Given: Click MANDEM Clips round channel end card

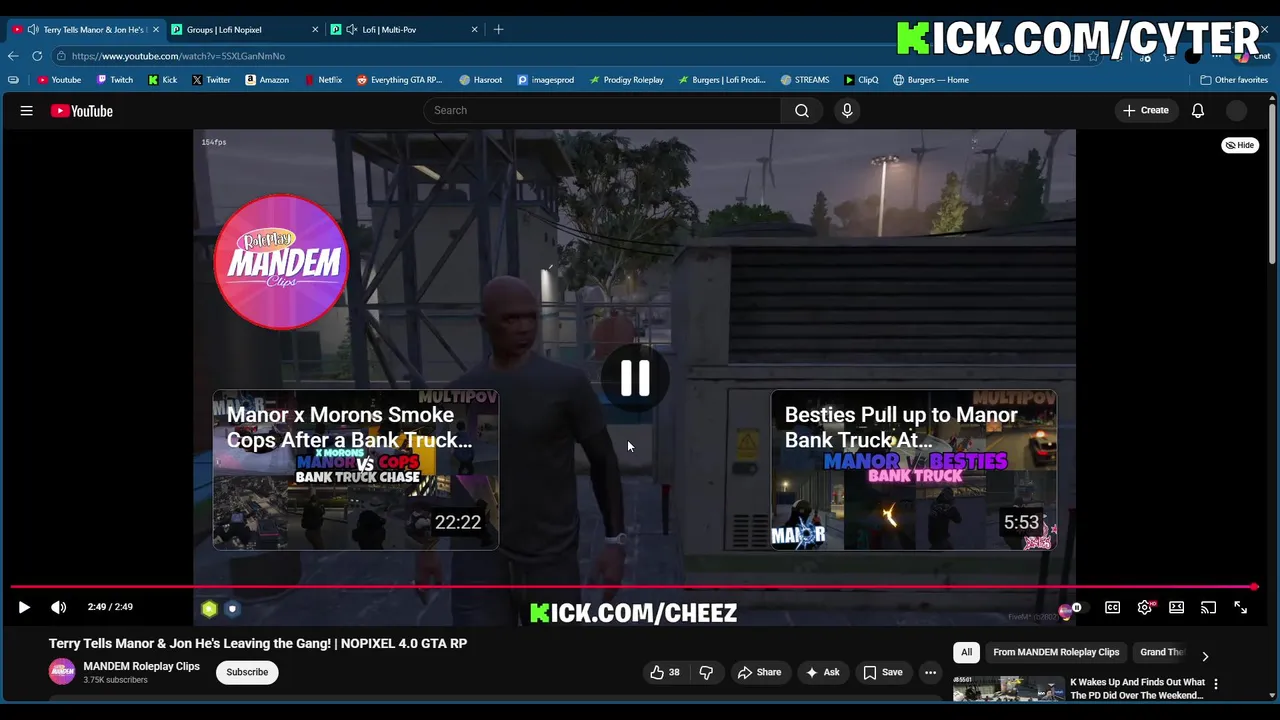Looking at the screenshot, I should click(281, 262).
